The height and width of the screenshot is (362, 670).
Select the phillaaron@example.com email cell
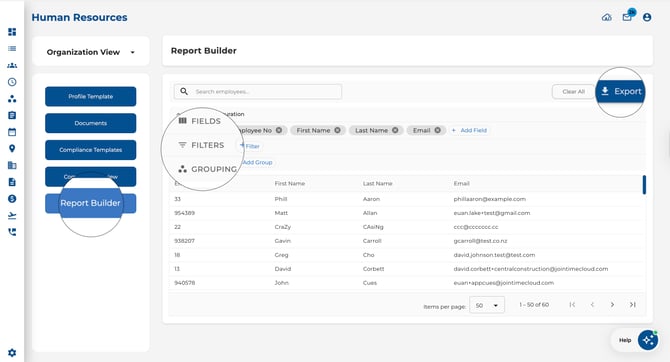[x=490, y=199]
